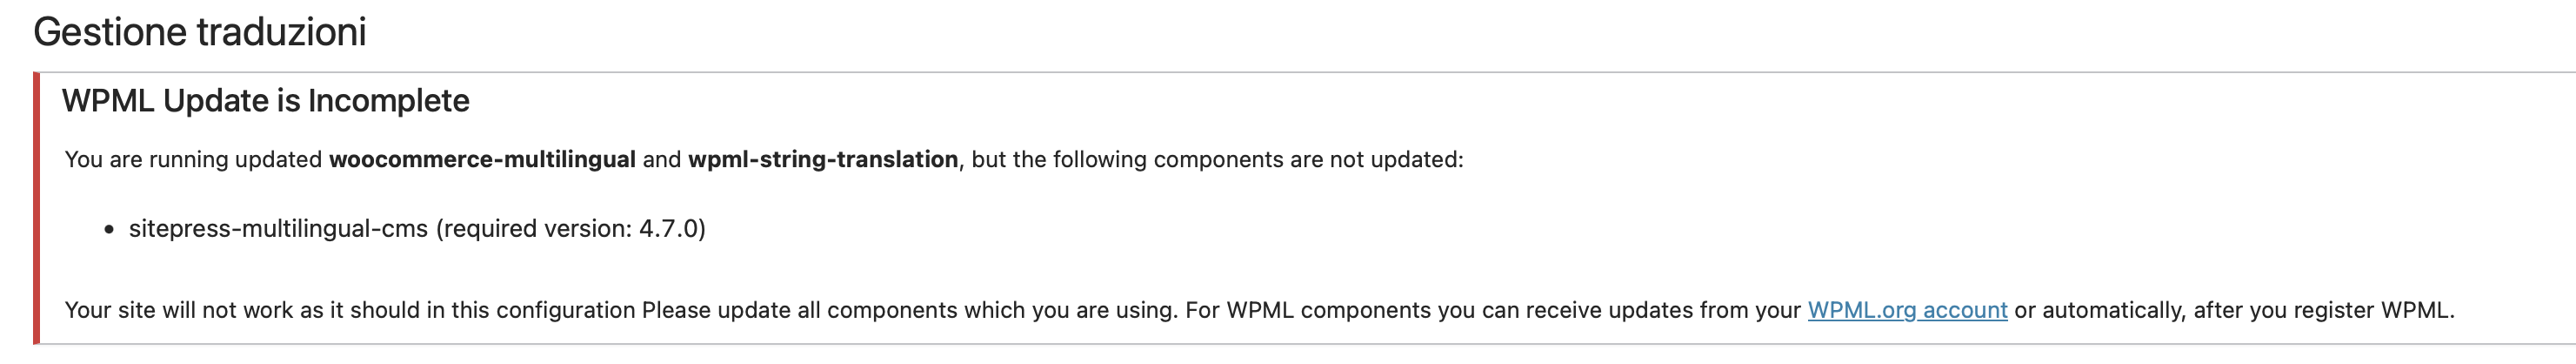Click the bullet point before sitepress-multilingual-cms

109,230
